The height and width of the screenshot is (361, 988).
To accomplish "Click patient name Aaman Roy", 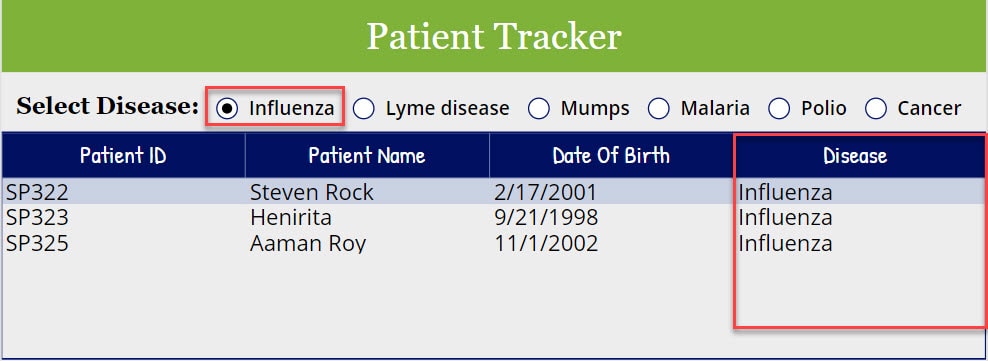I will point(307,243).
